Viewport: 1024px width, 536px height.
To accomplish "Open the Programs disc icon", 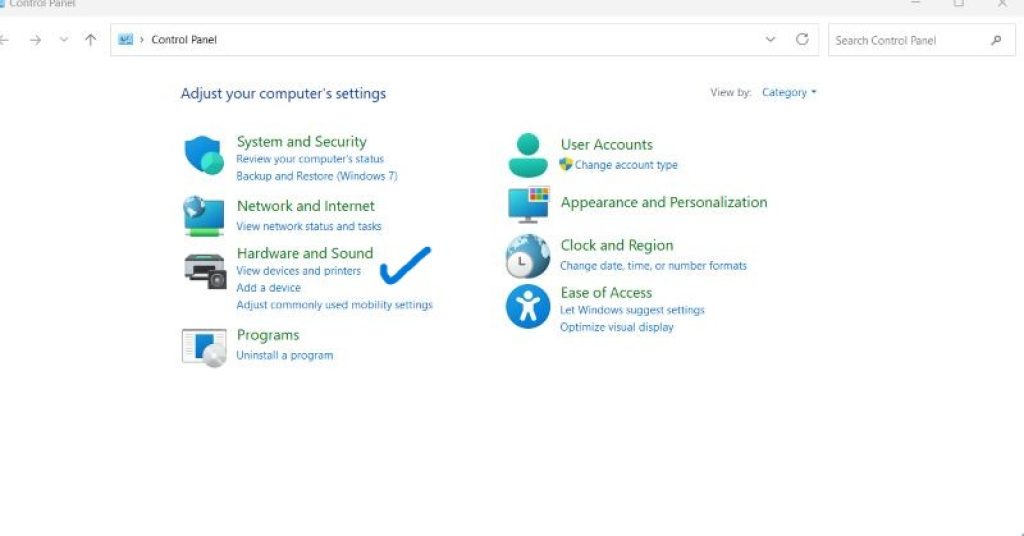I will point(204,348).
